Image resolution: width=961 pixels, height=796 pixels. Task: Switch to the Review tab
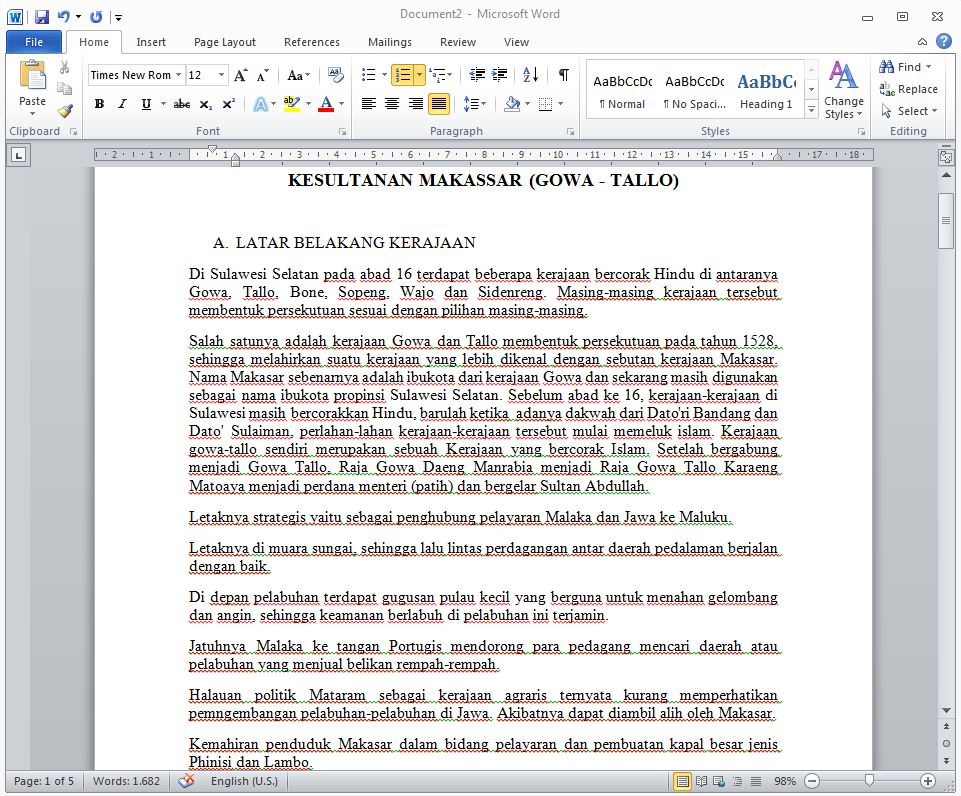point(458,42)
